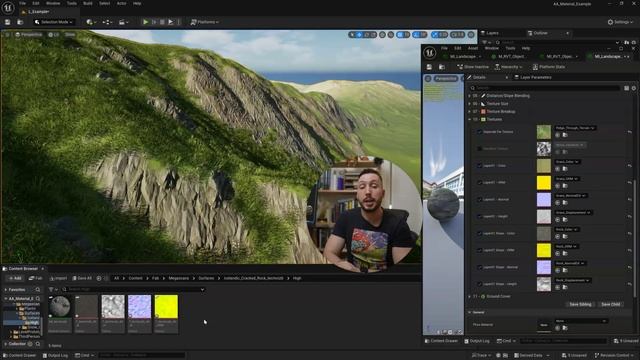Click the Import button in Content Browser
Viewport: 640px width, 360px height.
(58, 278)
